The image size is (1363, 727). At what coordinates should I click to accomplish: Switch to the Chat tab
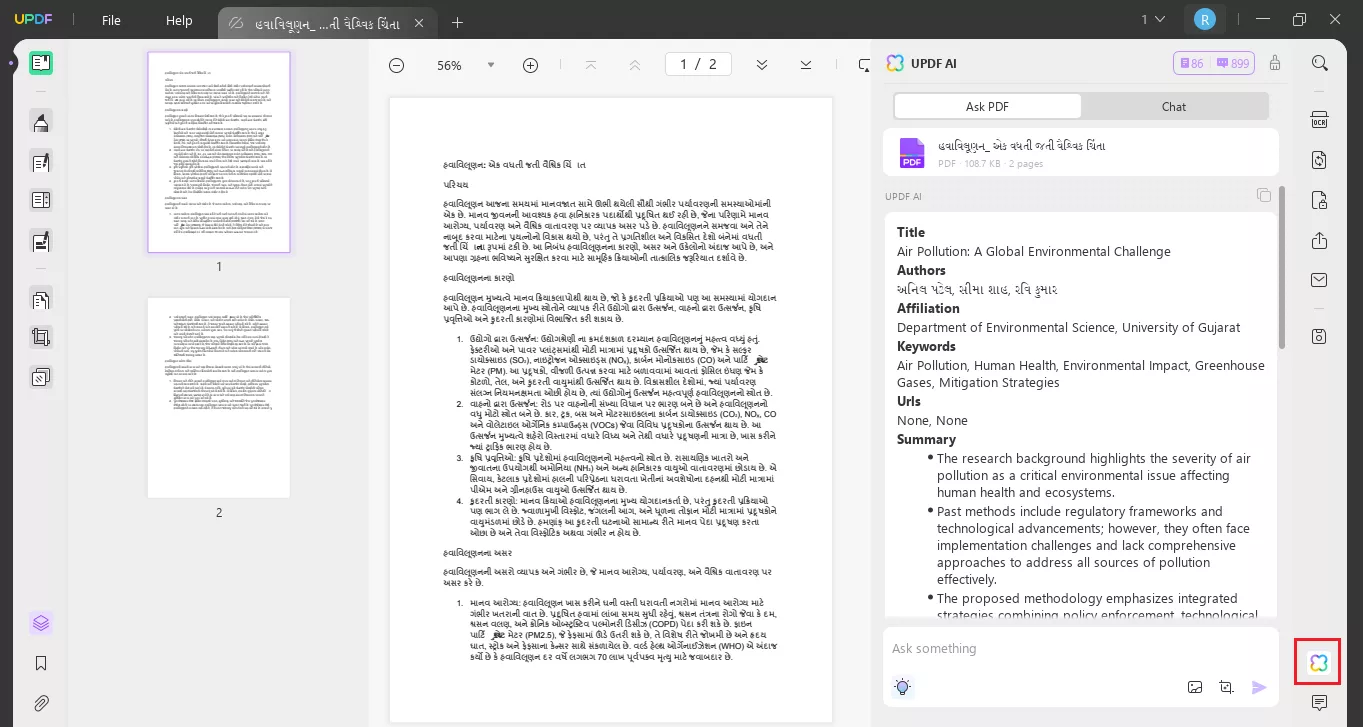(x=1174, y=106)
